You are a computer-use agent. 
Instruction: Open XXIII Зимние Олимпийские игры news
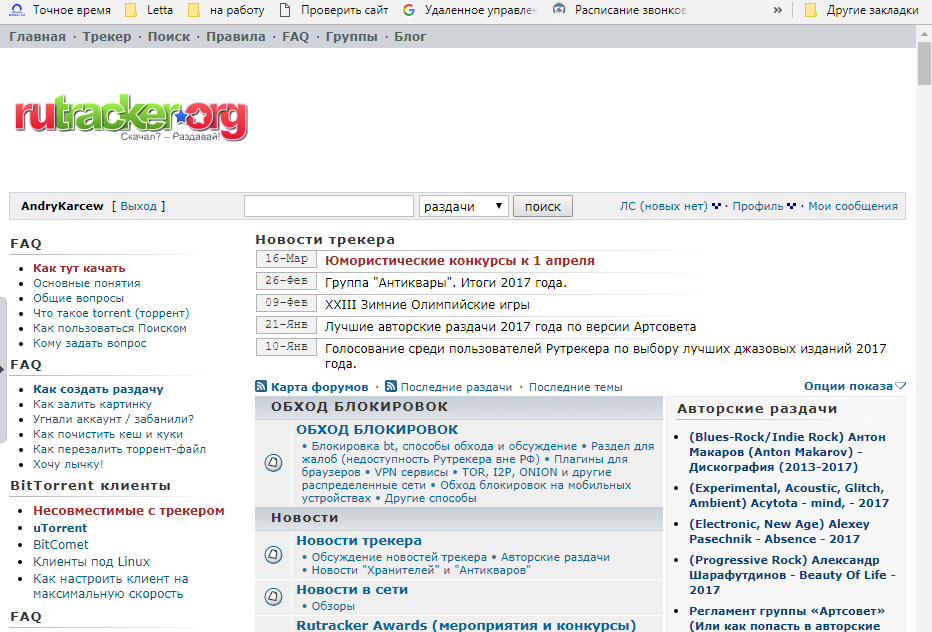click(x=427, y=304)
